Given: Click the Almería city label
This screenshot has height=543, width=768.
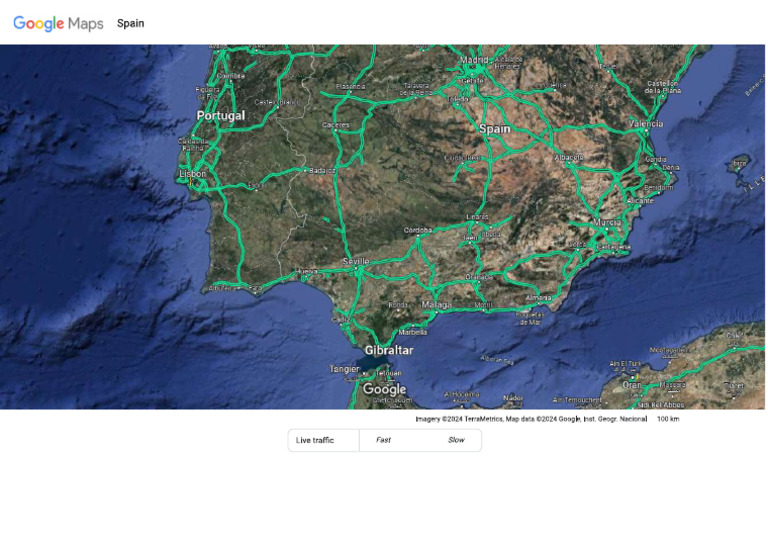Looking at the screenshot, I should click(538, 298).
